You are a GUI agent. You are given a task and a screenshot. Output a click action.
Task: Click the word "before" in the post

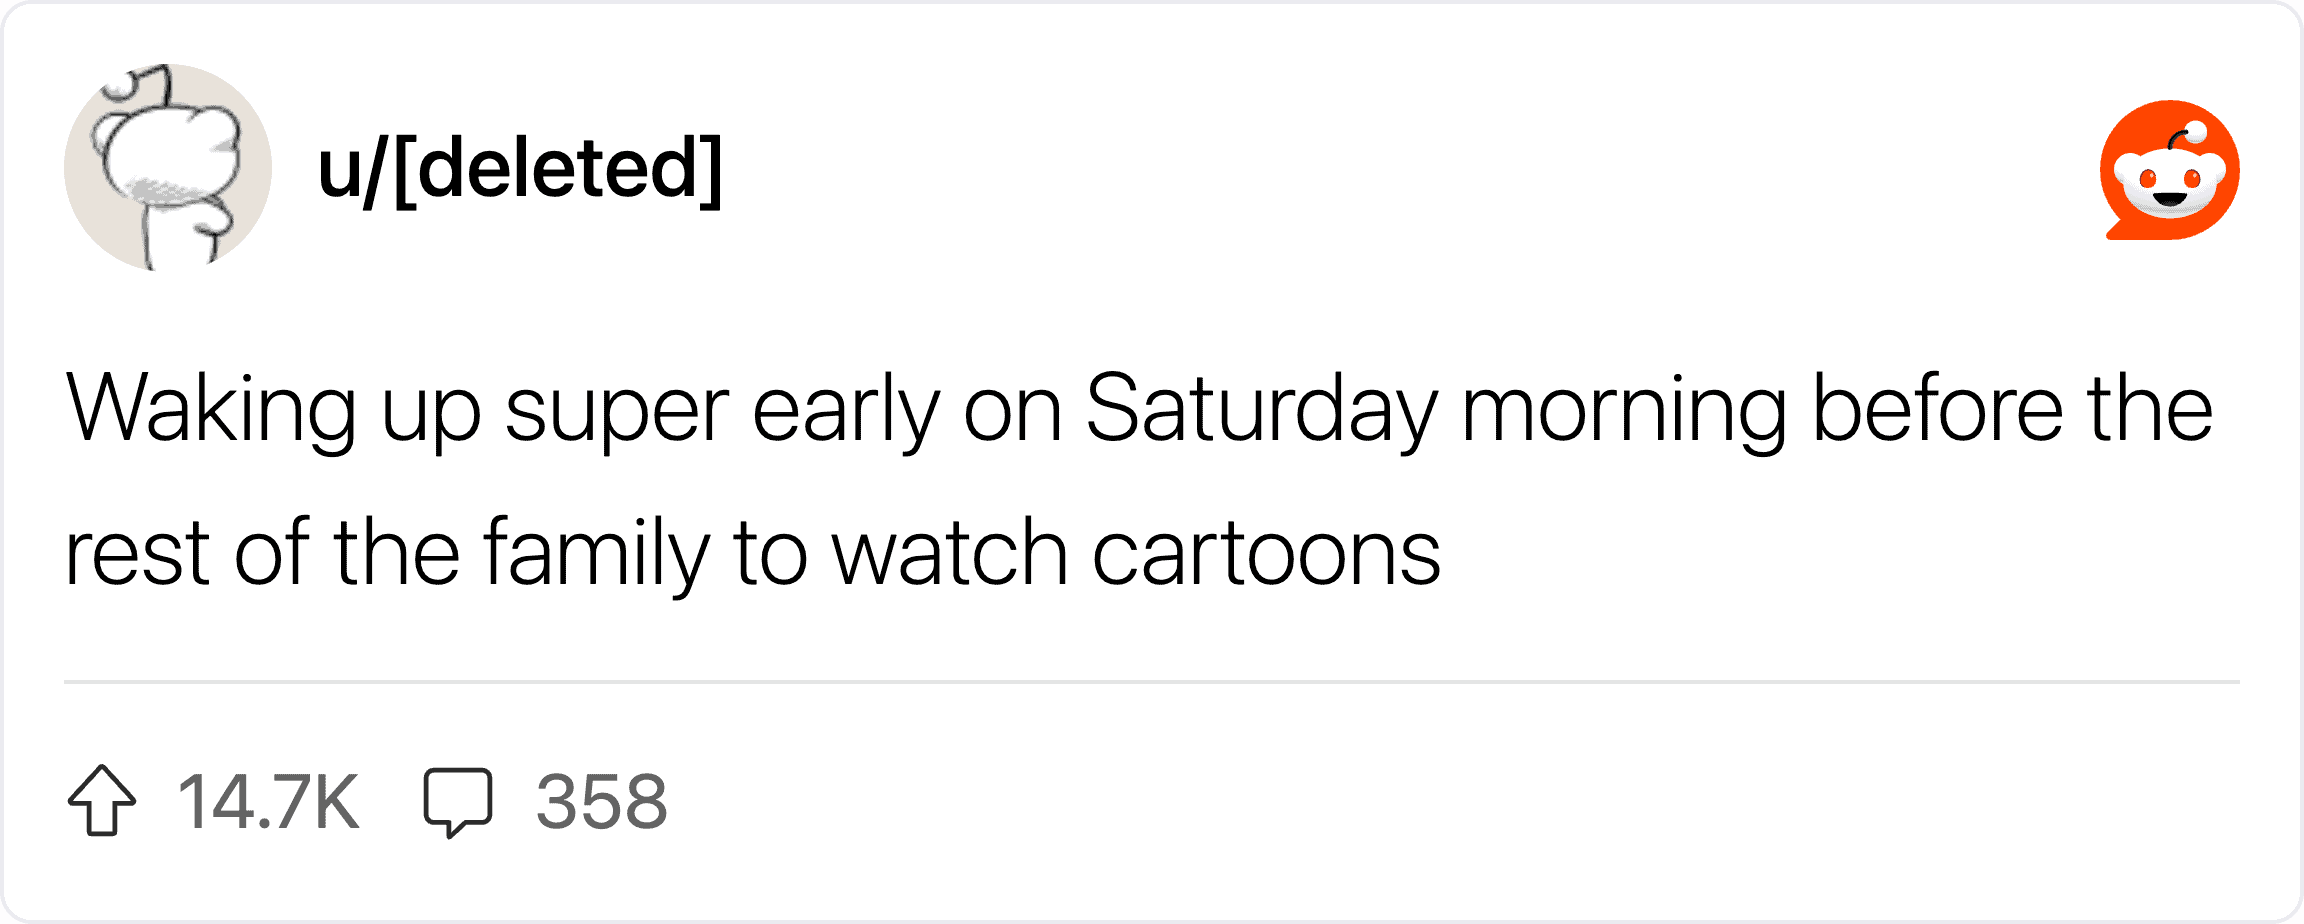click(1938, 410)
